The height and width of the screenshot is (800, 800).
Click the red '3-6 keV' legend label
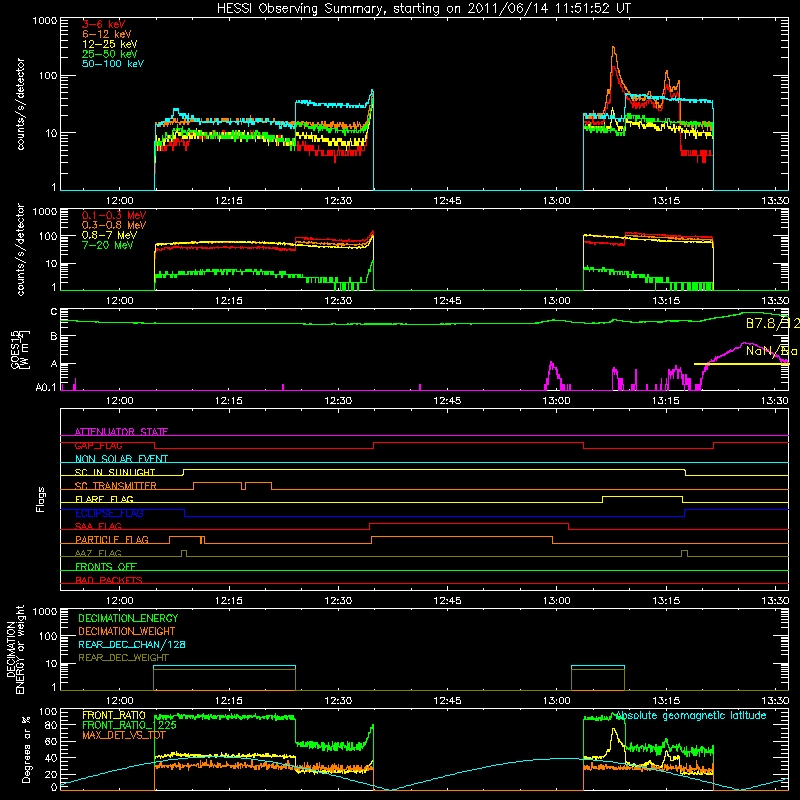[x=104, y=24]
